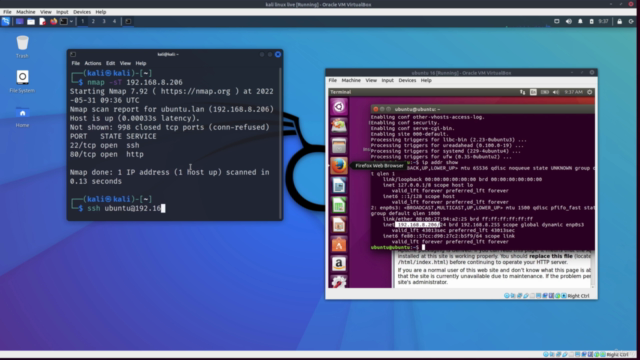Select the terminal window button in Kali taskbar
The image size is (640, 360).
click(x=128, y=21)
